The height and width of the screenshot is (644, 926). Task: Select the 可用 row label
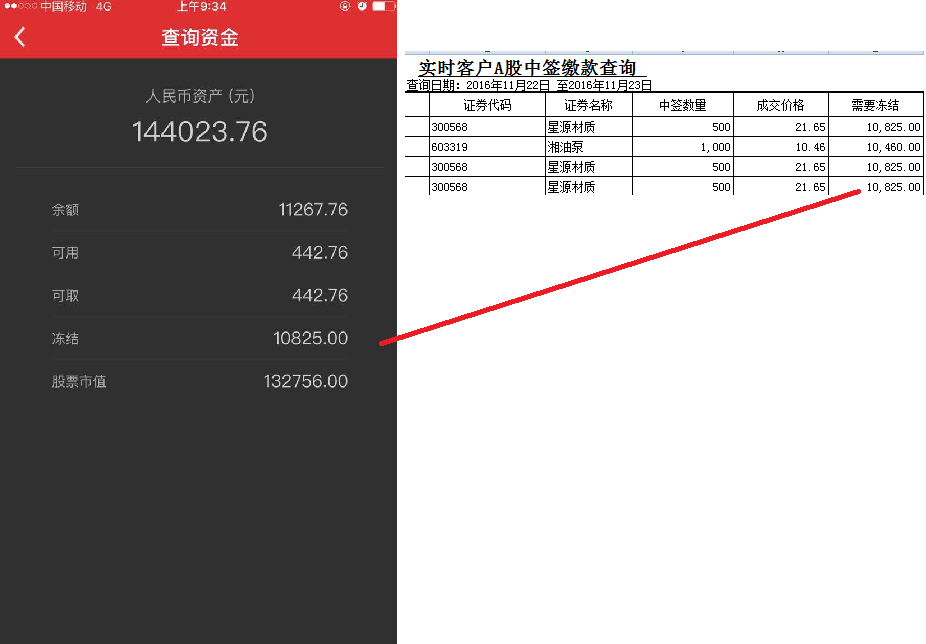tap(65, 253)
